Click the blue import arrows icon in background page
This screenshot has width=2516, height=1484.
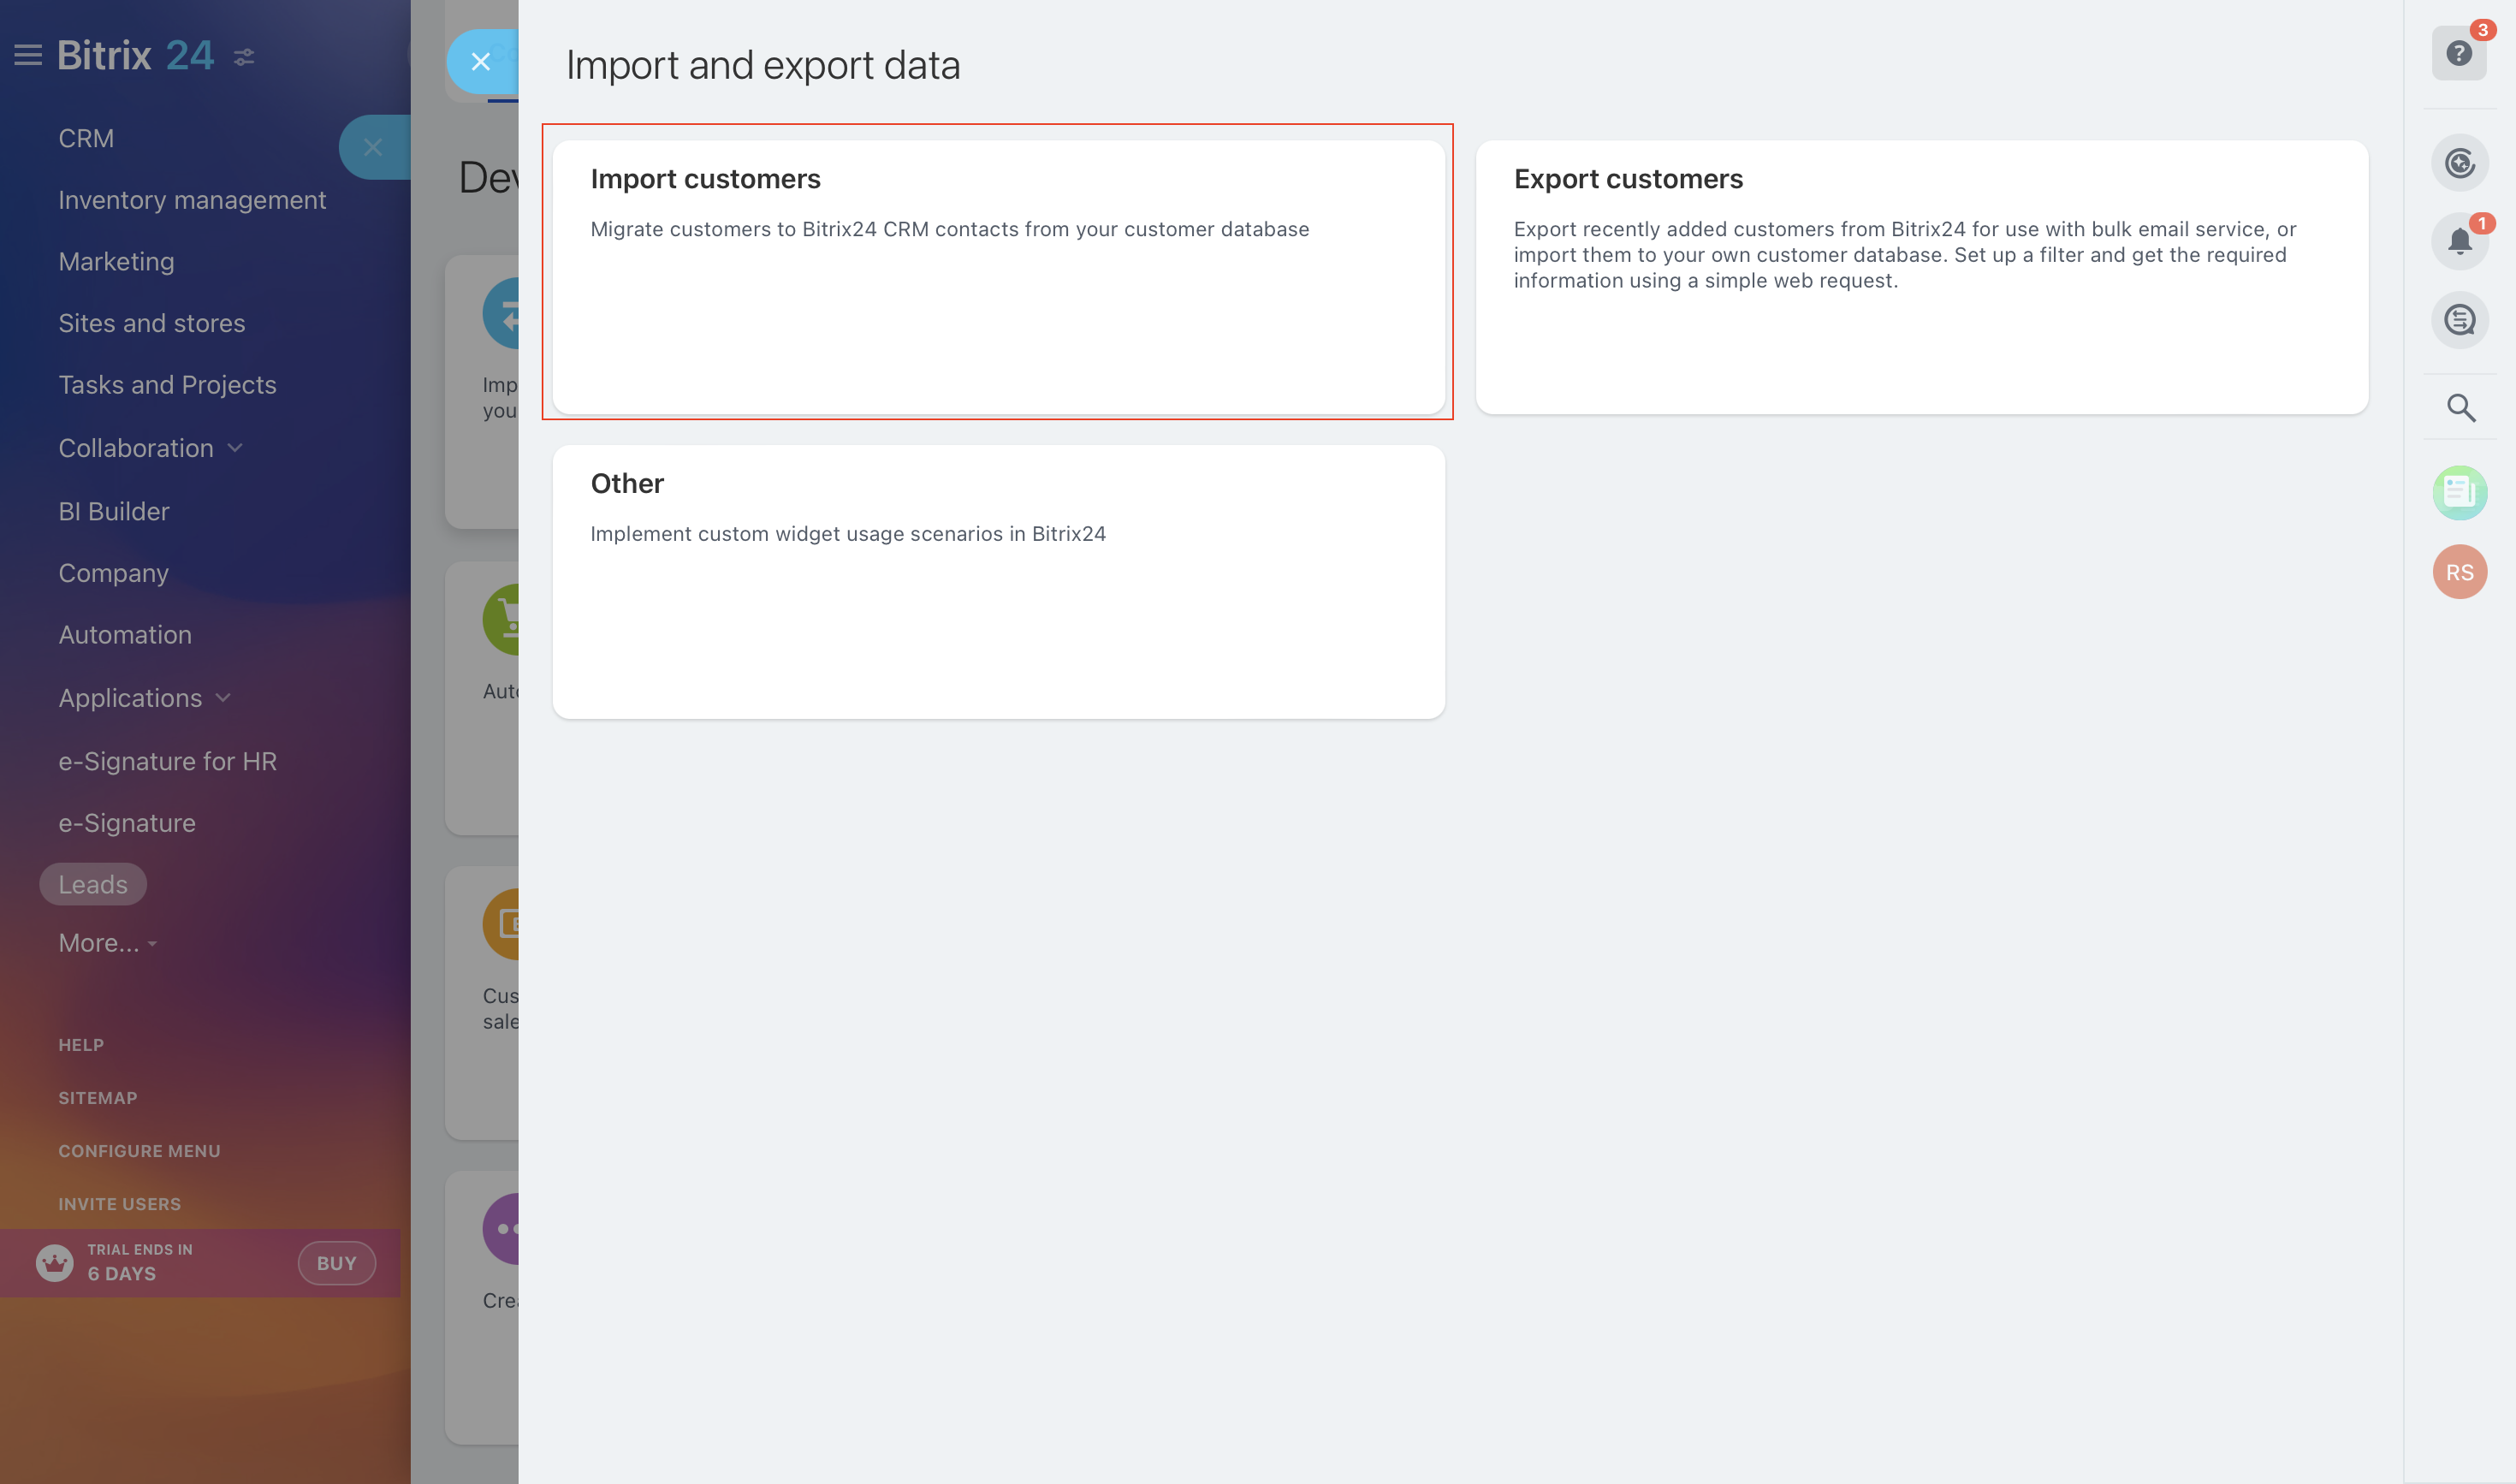point(501,313)
